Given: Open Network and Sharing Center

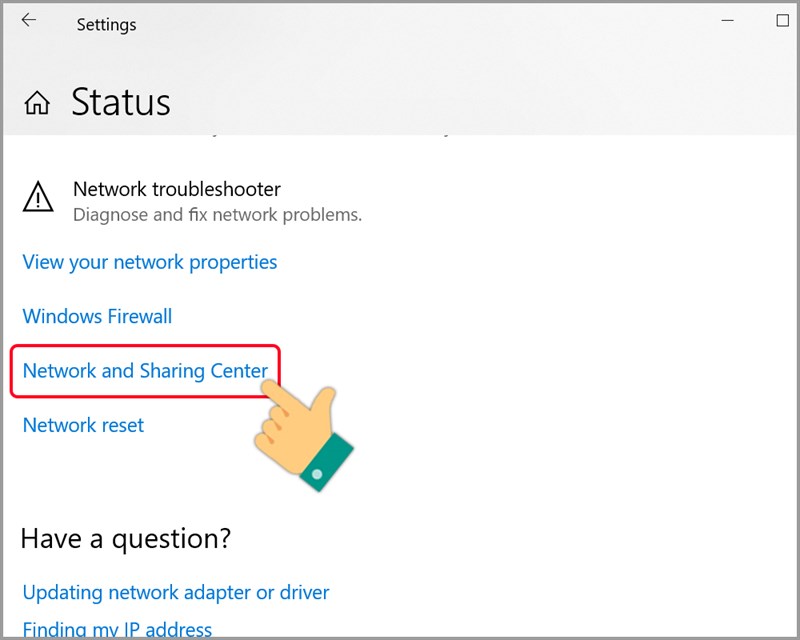Looking at the screenshot, I should (145, 371).
